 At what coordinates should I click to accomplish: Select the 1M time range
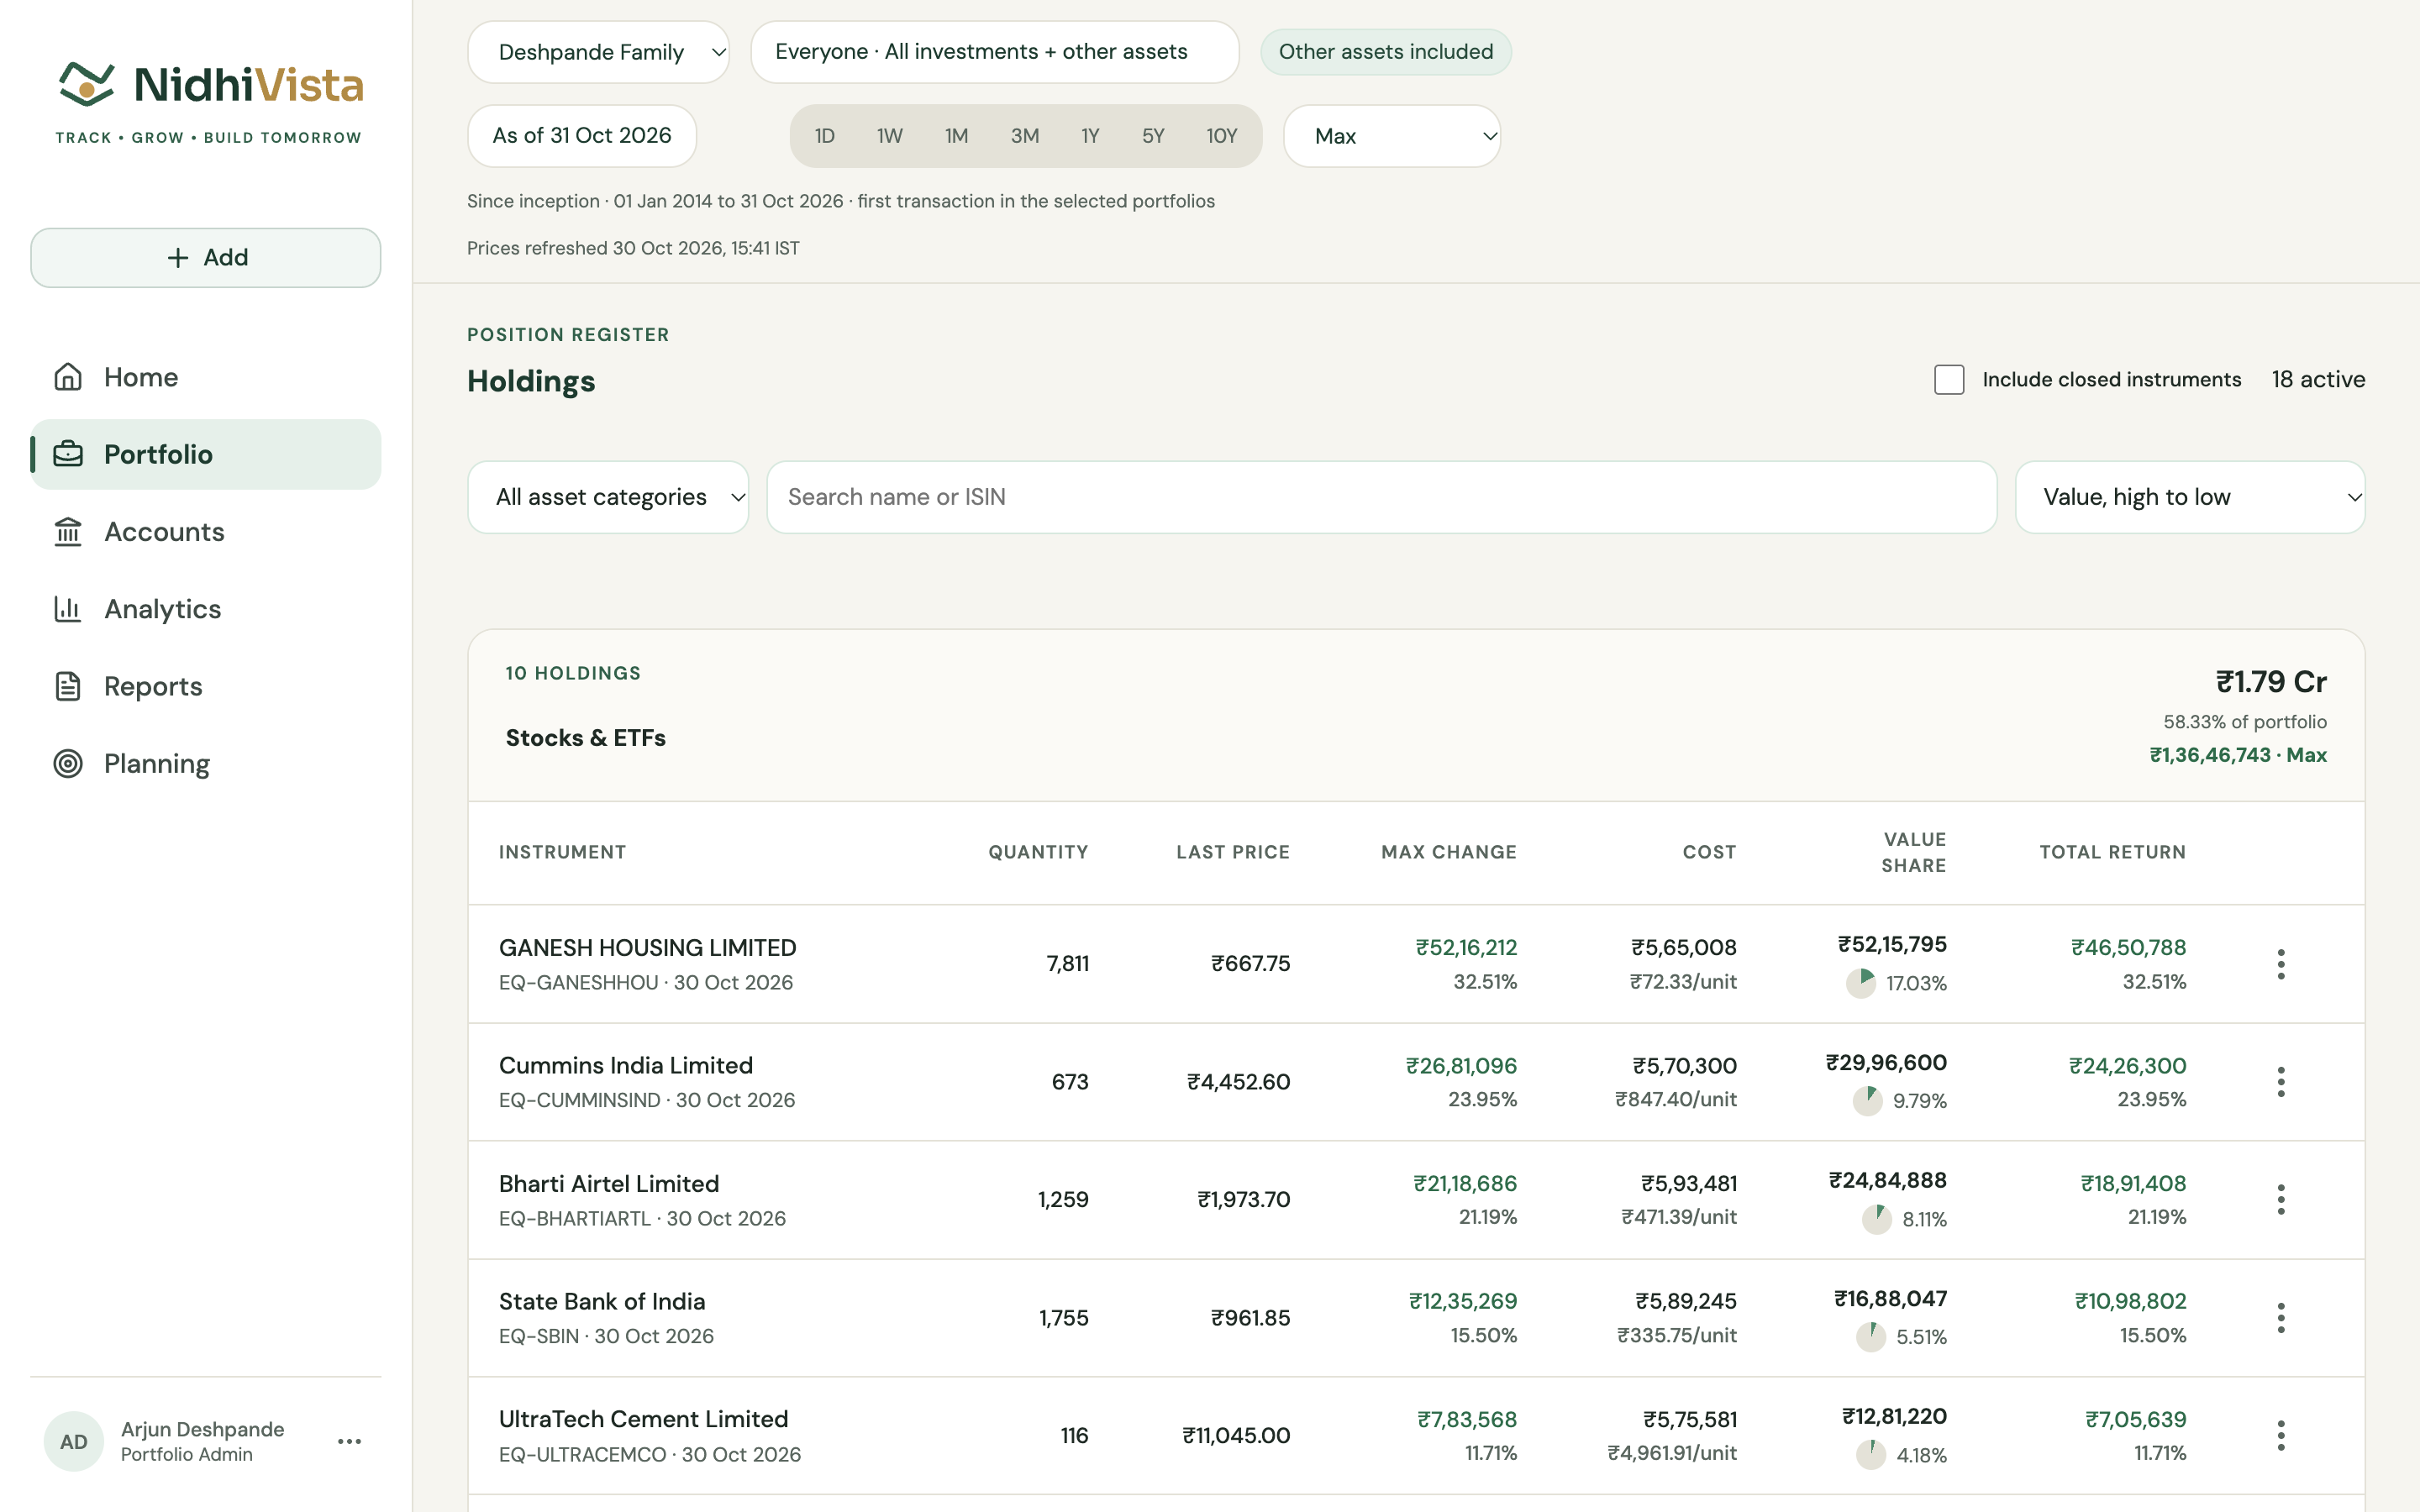tap(956, 136)
